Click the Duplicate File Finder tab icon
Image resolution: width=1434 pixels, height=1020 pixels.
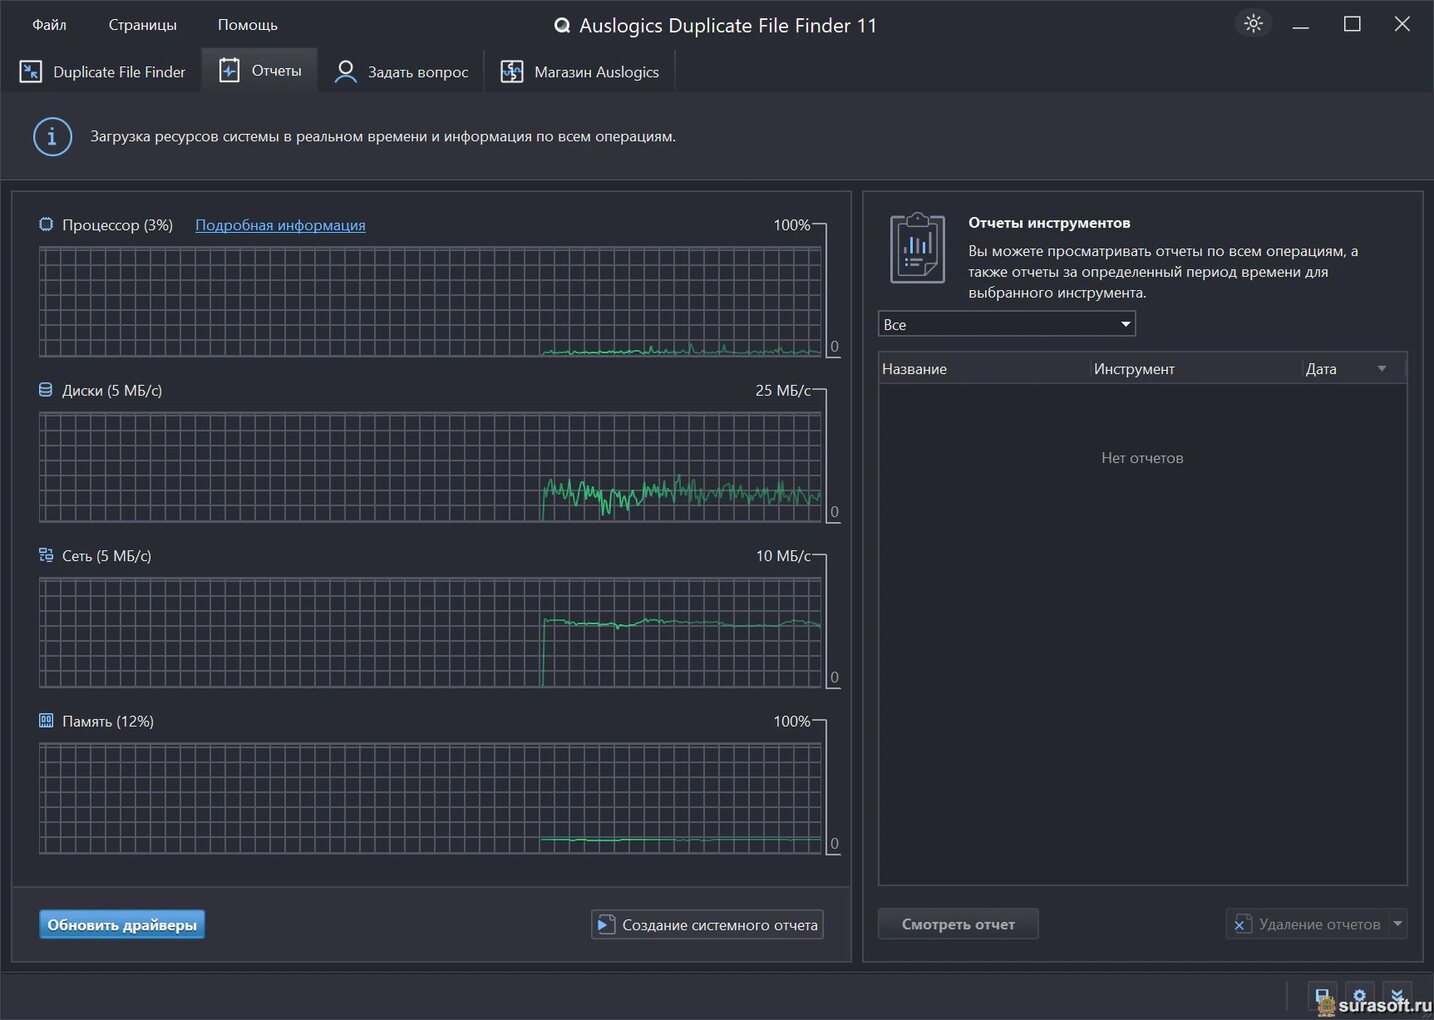point(31,72)
